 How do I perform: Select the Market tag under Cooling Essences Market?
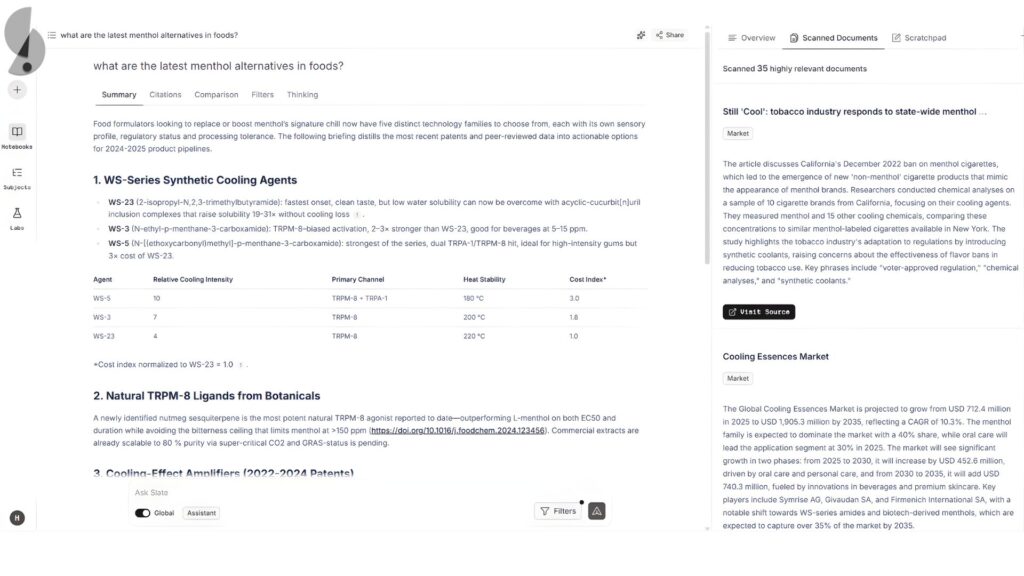click(737, 378)
